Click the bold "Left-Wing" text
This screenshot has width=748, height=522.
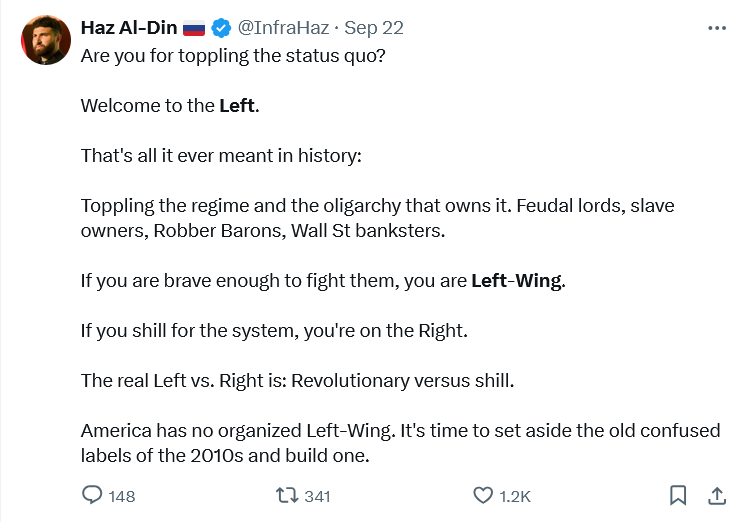pos(517,281)
